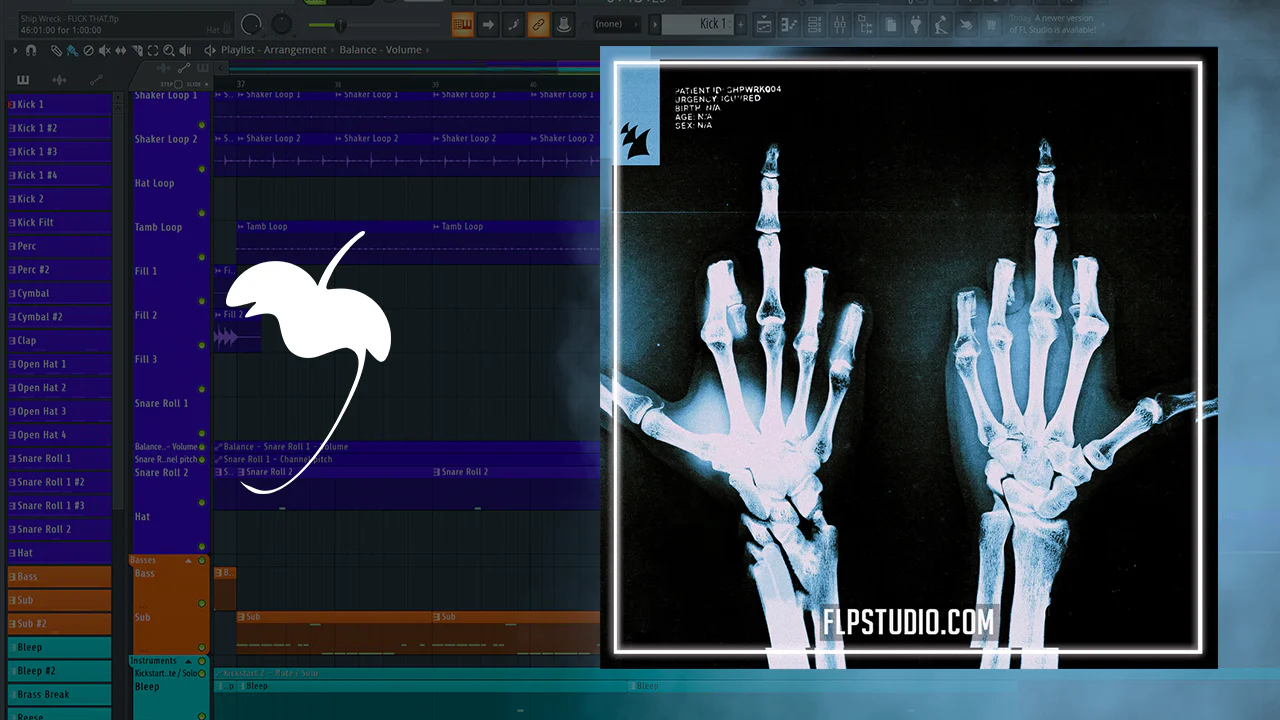
Task: Open the Playlist view icon
Action: pos(764,24)
